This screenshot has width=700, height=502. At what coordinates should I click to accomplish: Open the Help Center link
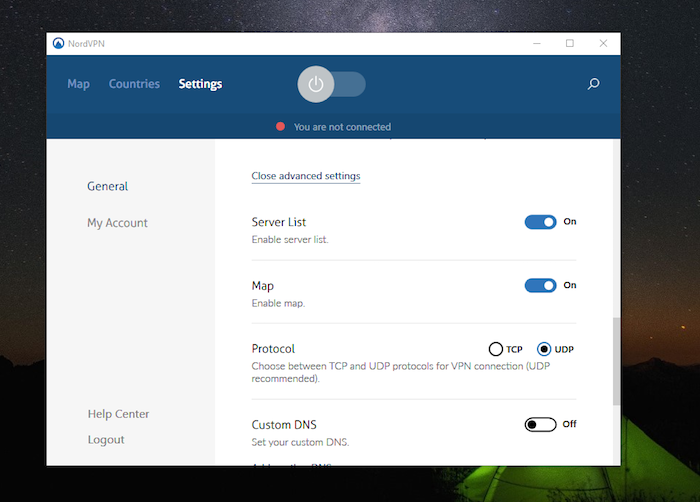(x=118, y=414)
